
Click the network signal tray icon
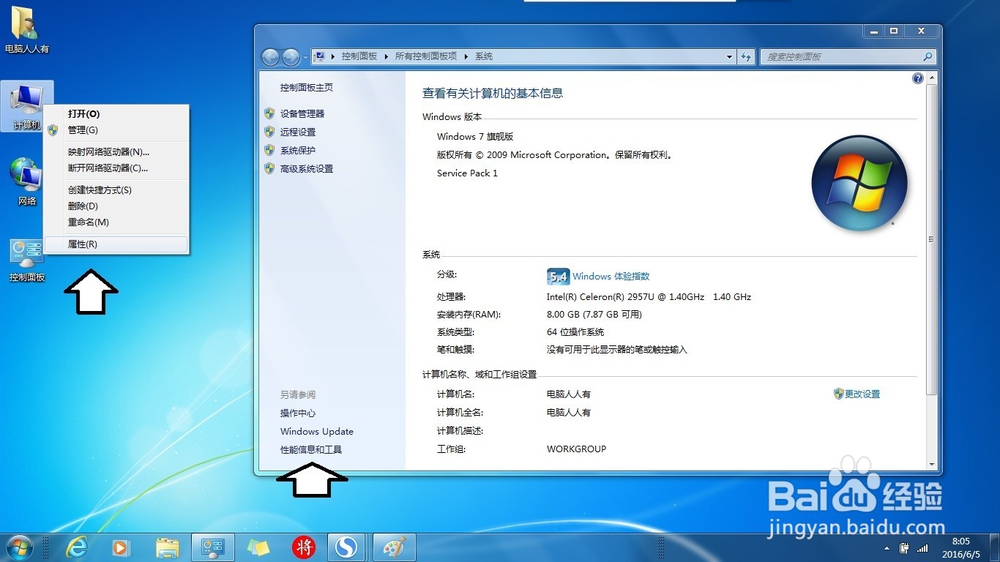[922, 548]
